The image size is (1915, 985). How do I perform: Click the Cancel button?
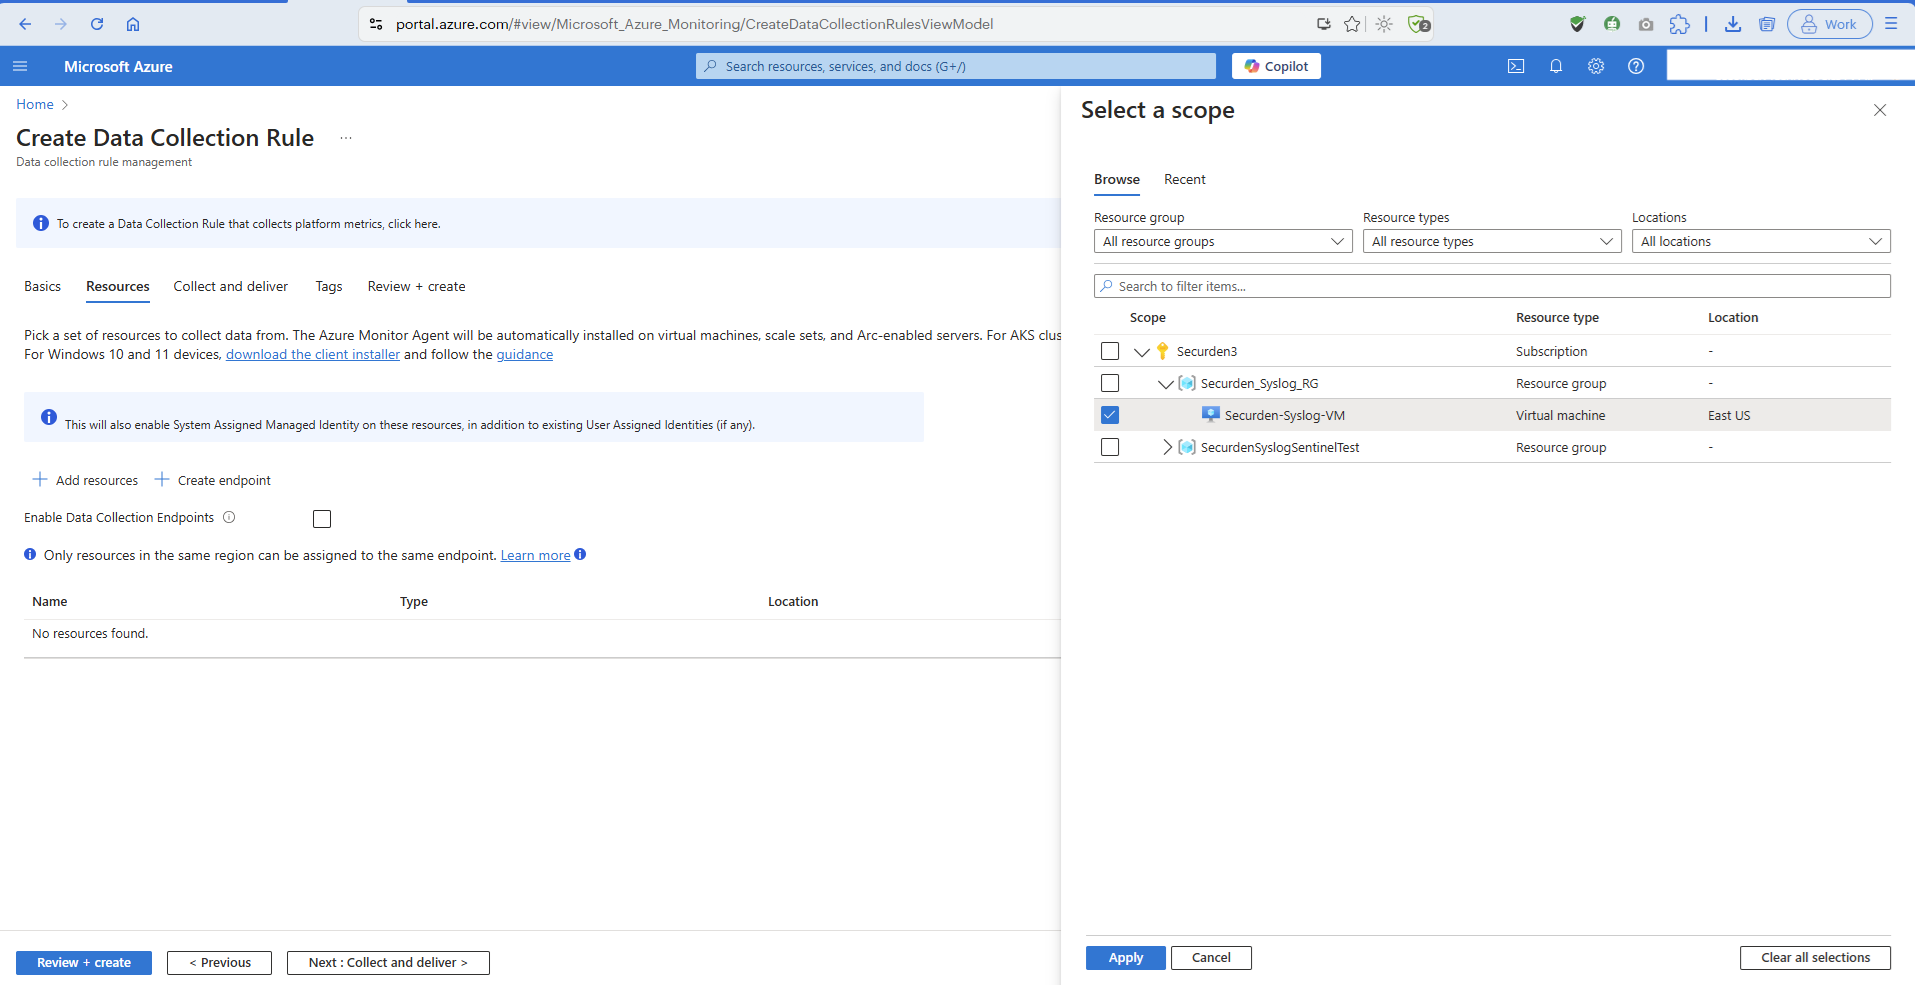pyautogui.click(x=1211, y=957)
